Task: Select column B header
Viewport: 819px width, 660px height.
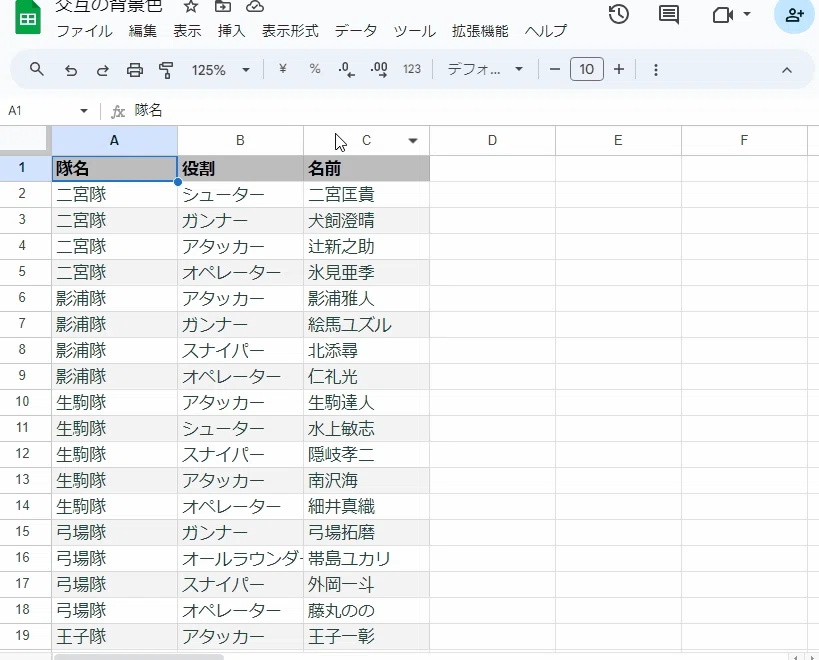Action: [240, 140]
